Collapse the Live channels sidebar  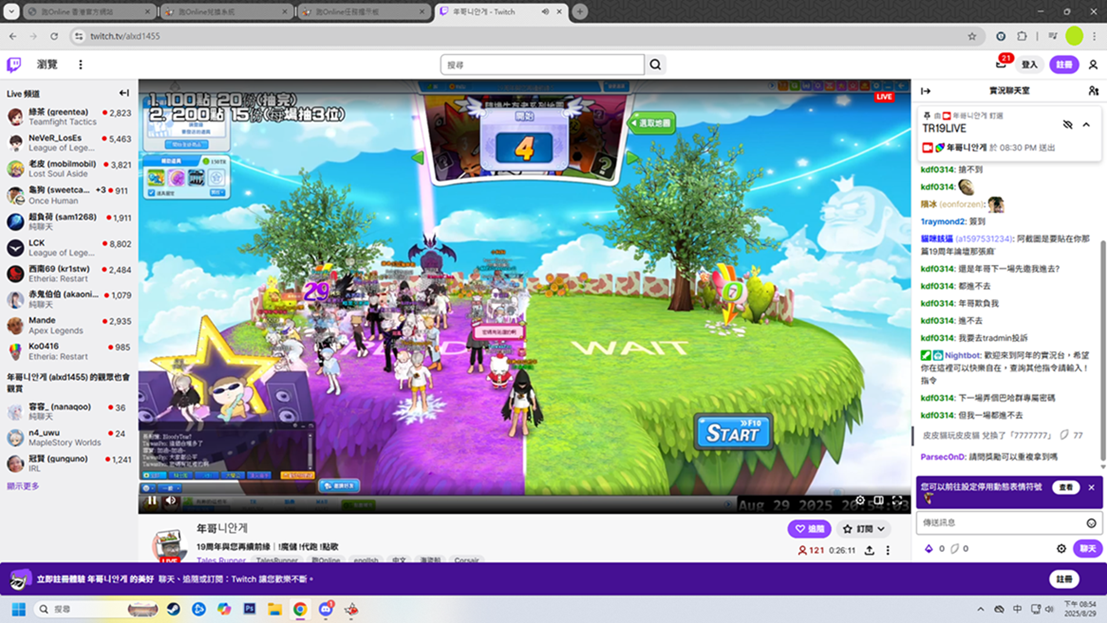(124, 93)
